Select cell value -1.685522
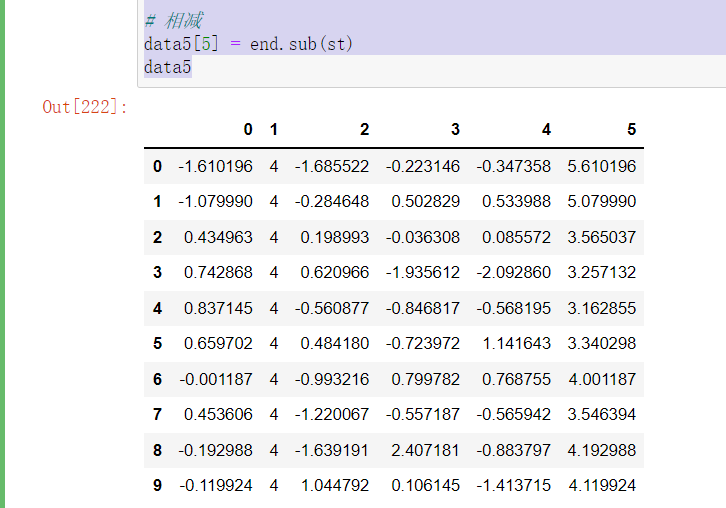Image resolution: width=726 pixels, height=508 pixels. point(332,166)
